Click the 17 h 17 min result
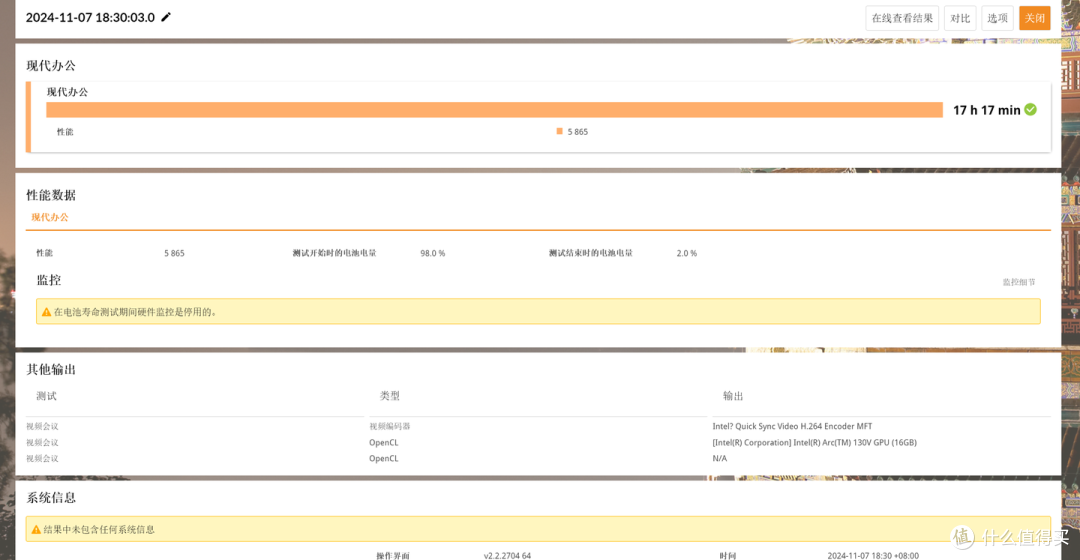Image resolution: width=1080 pixels, height=560 pixels. (x=986, y=110)
